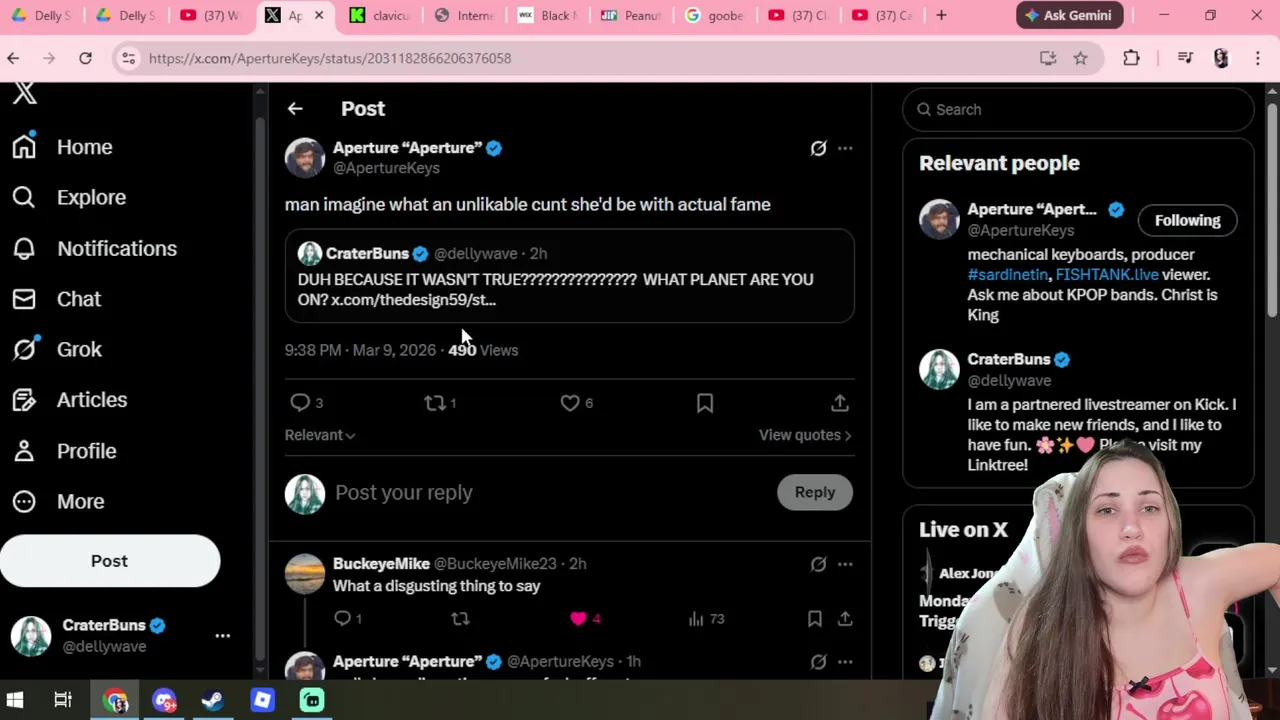Click Following button for Aperture
The height and width of the screenshot is (720, 1280).
(1187, 220)
